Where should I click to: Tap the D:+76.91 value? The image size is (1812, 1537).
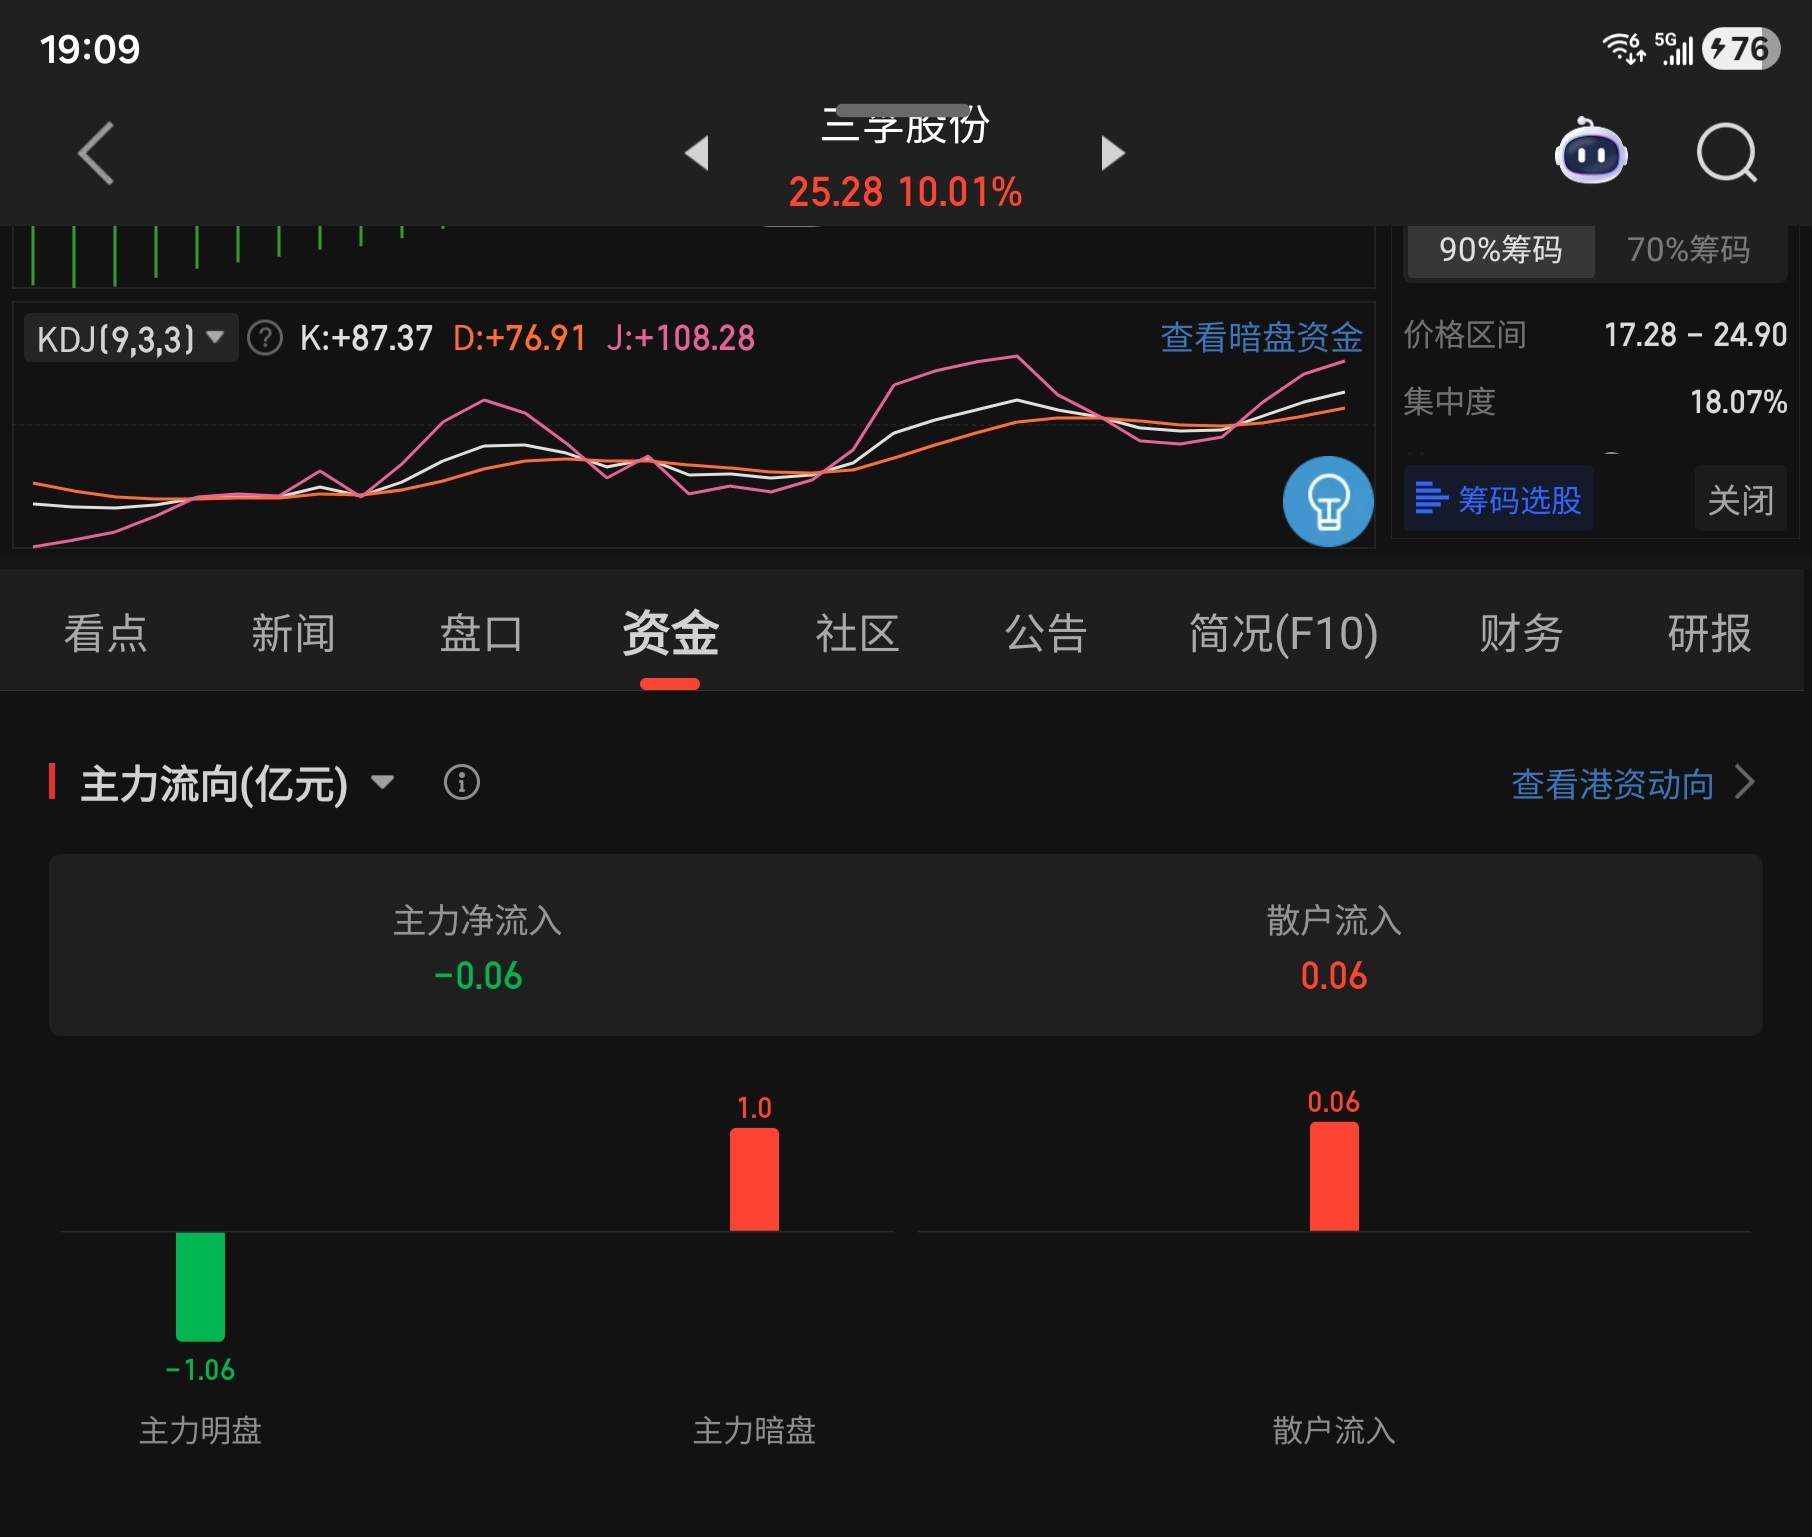click(519, 338)
